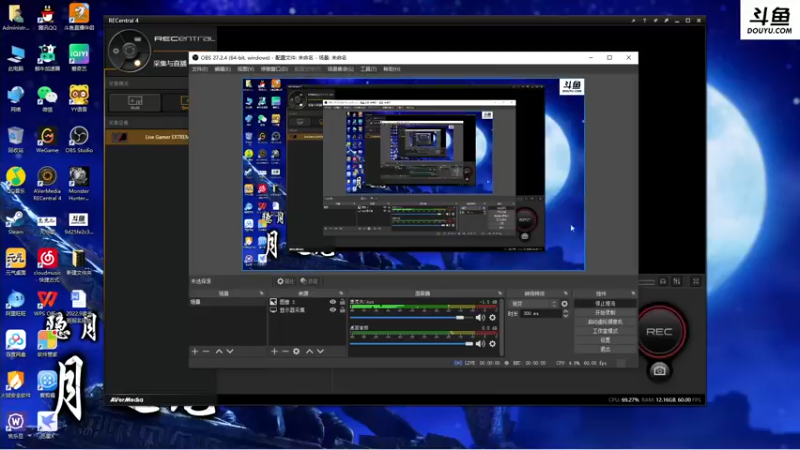This screenshot has height=450, width=800.
Task: Open the QQ音乐 desktop shortcut
Action: tap(15, 180)
